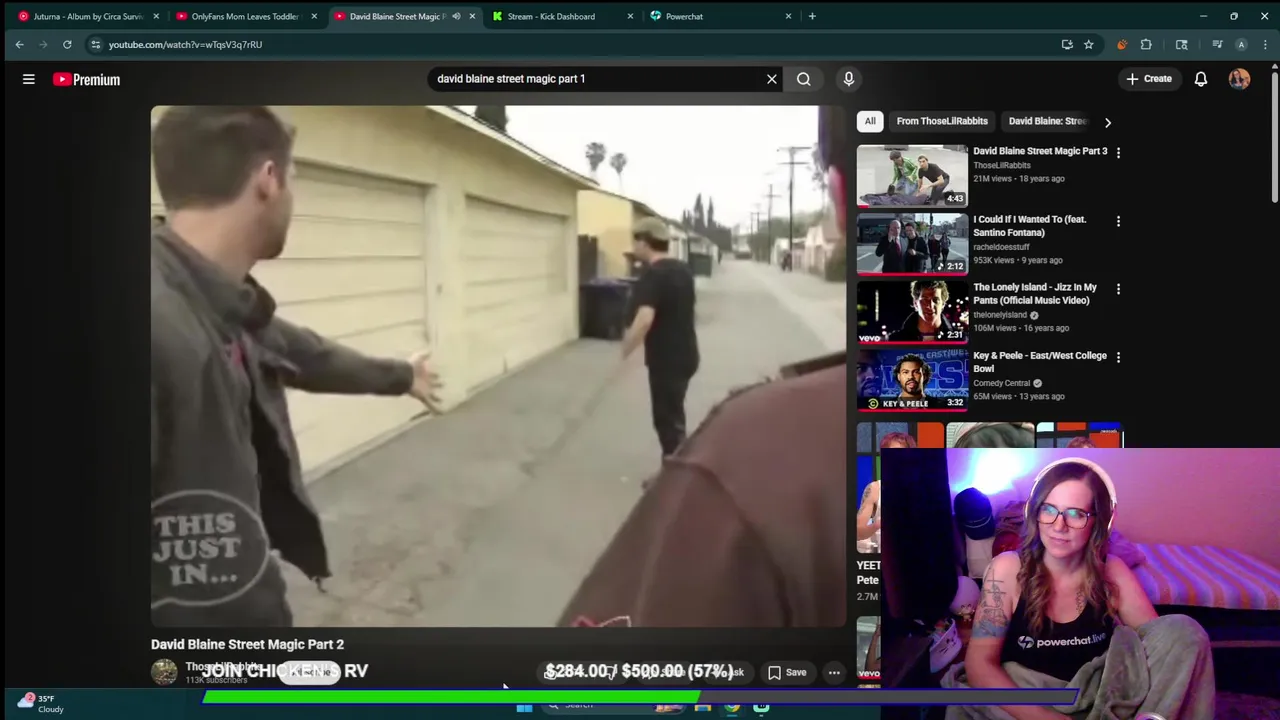Select the All filter chip
Screen dimensions: 1280x720
point(870,121)
